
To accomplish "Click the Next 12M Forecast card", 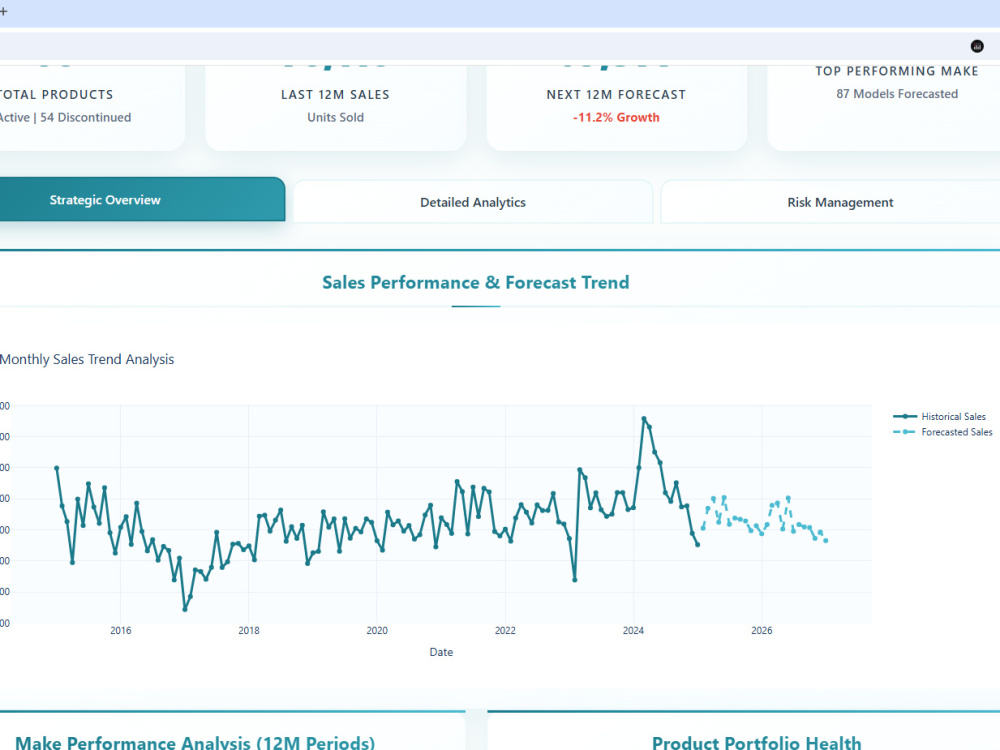I will (616, 107).
